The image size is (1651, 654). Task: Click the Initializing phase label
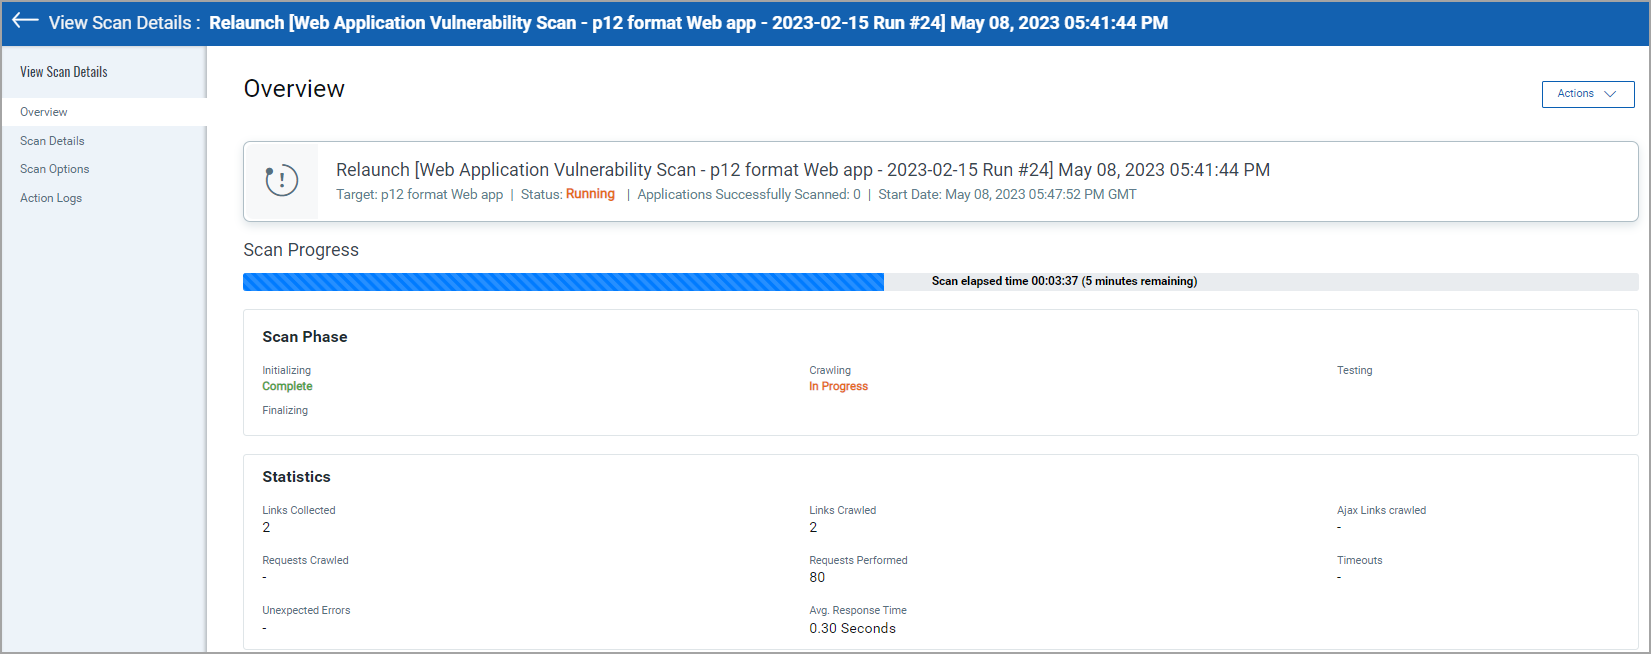pyautogui.click(x=287, y=370)
